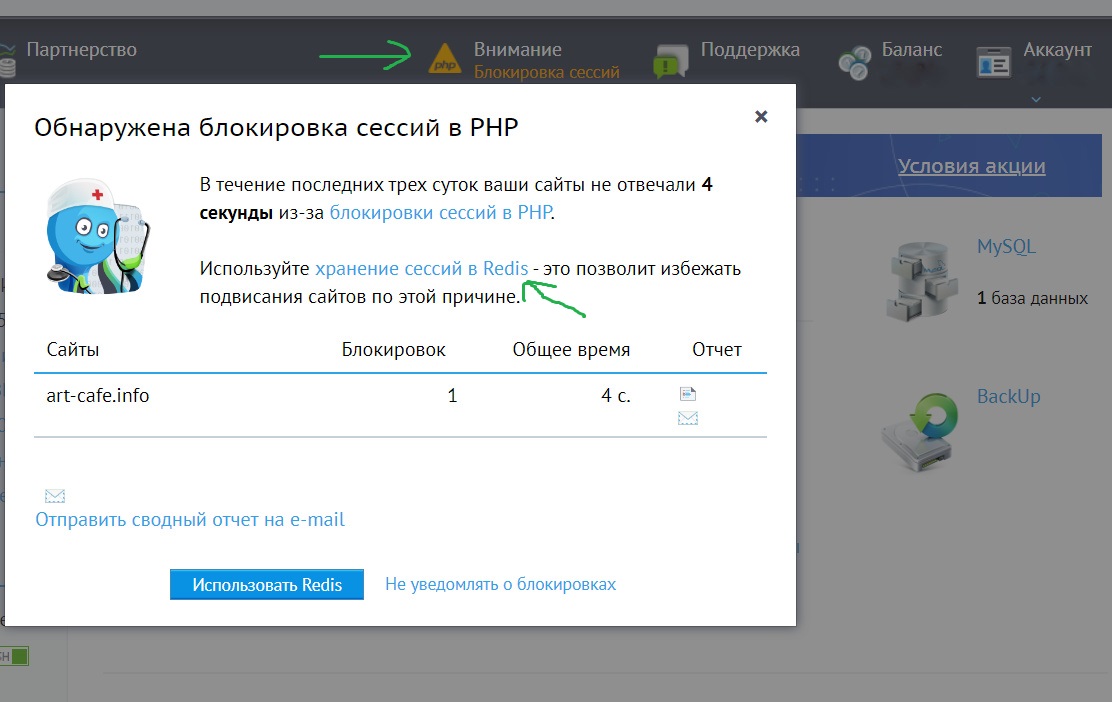This screenshot has height=702, width=1112.
Task: Open the Поддержка menu item
Action: [x=750, y=50]
